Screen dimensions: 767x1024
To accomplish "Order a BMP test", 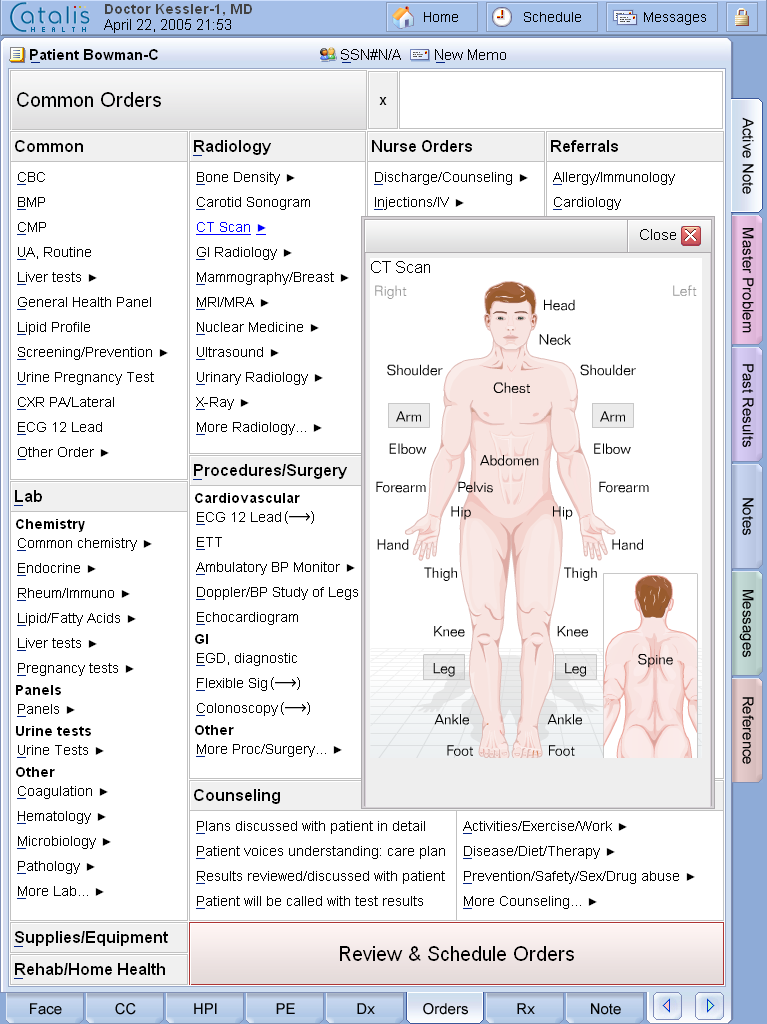I will [31, 202].
